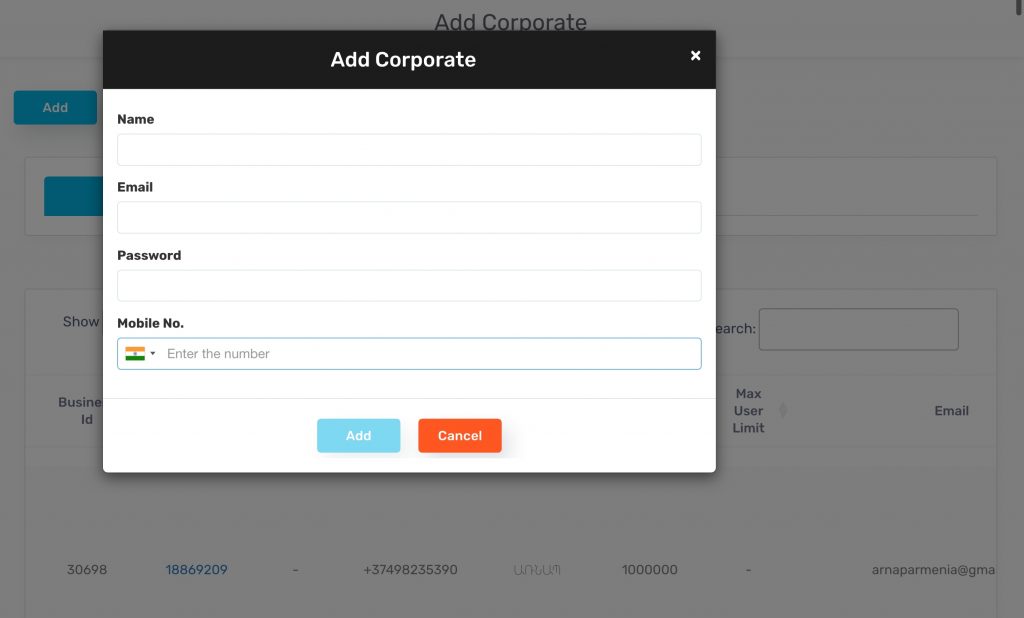Click the Add Corporate dialog title bar
1024x618 pixels.
[x=403, y=60]
